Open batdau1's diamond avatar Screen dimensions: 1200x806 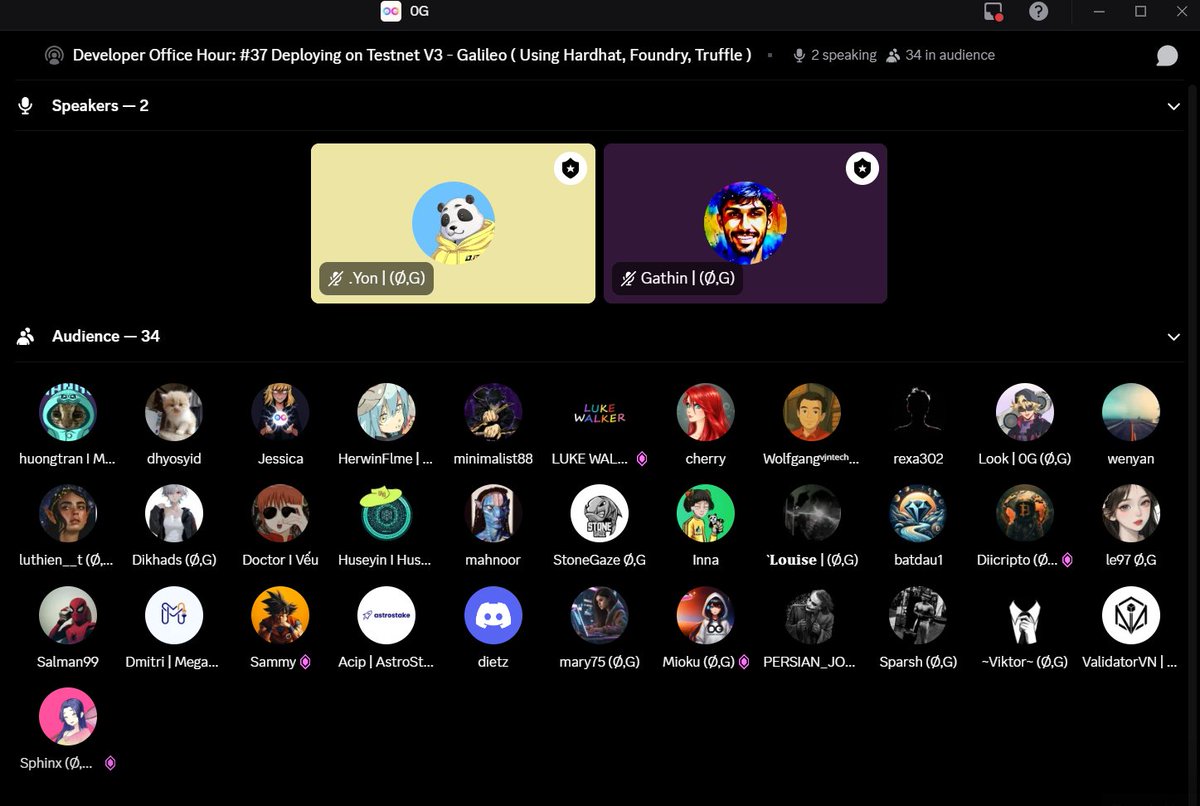[918, 513]
